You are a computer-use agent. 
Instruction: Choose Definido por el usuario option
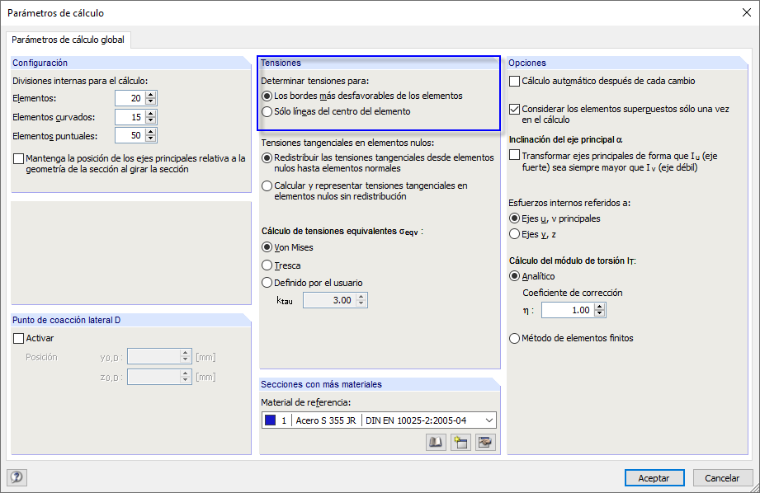[x=267, y=283]
